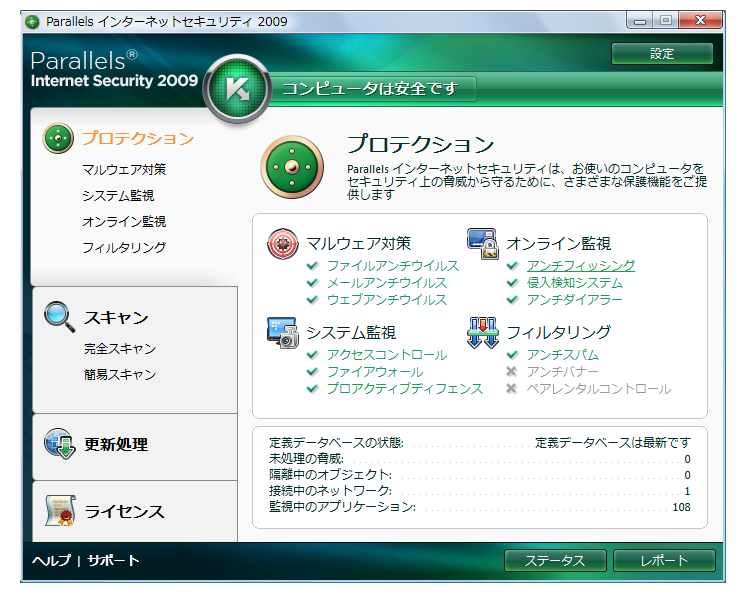This screenshot has height=613, width=746.
Task: Click the フィルタリング heading in main panel
Action: (x=559, y=333)
